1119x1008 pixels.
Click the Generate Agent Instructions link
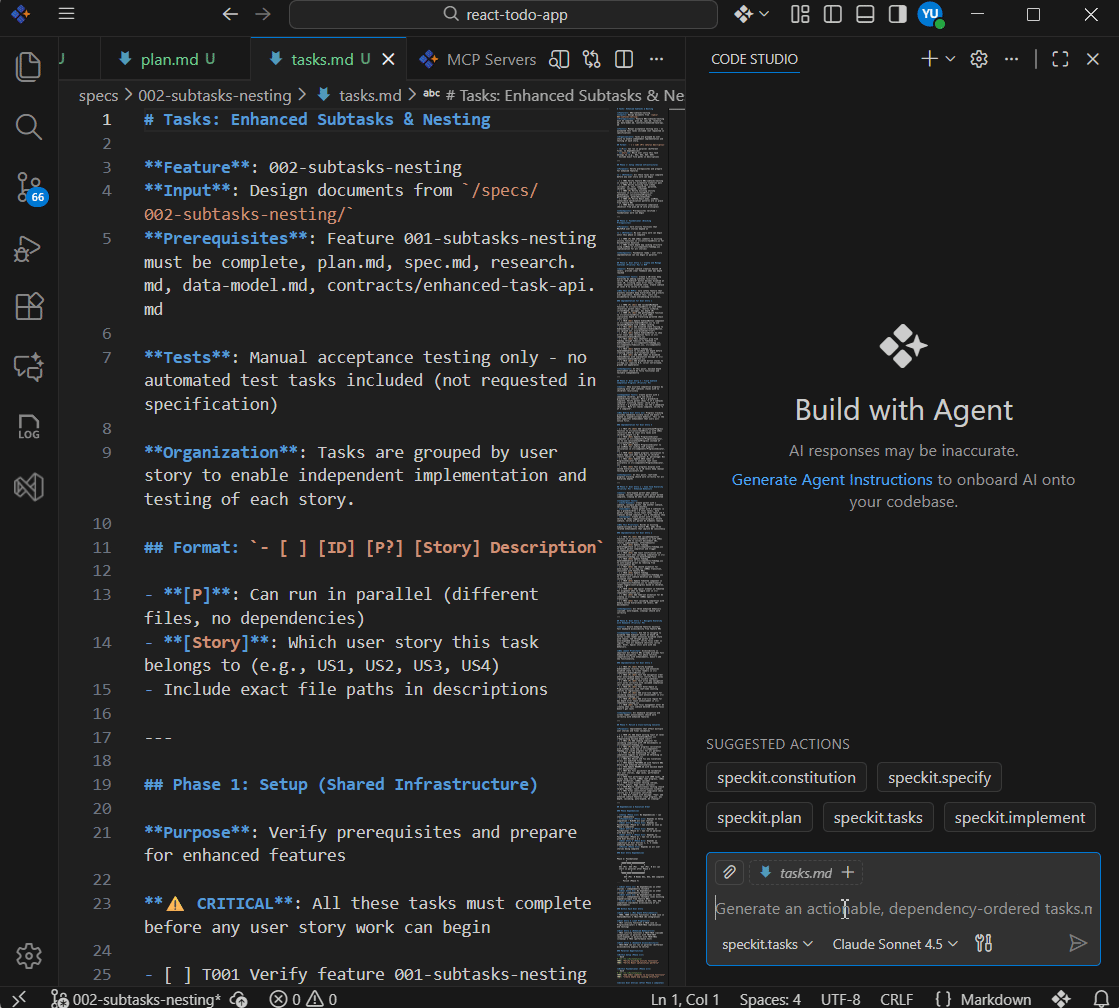tap(831, 479)
